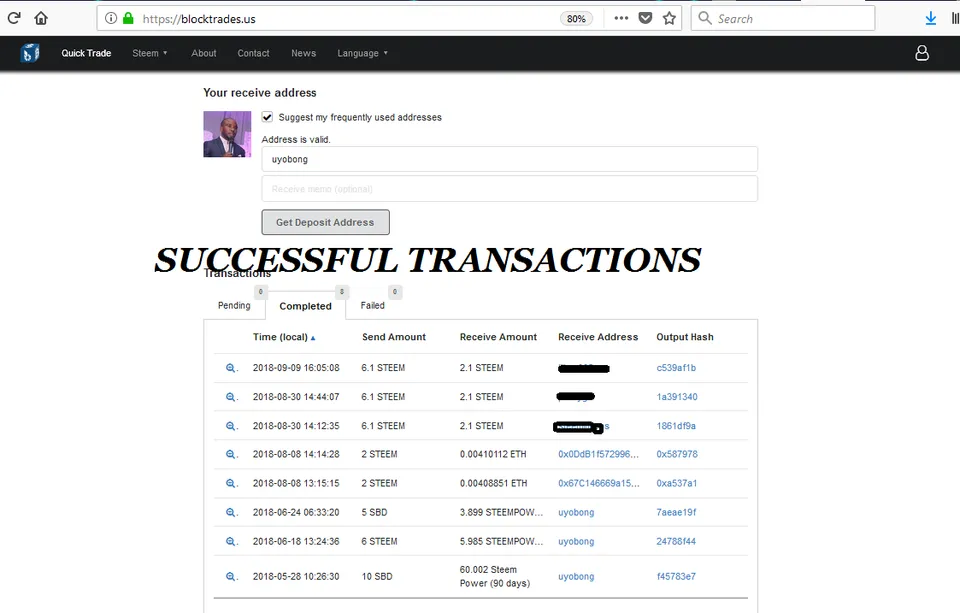Open uyobong link in 10 SBD row

point(576,576)
